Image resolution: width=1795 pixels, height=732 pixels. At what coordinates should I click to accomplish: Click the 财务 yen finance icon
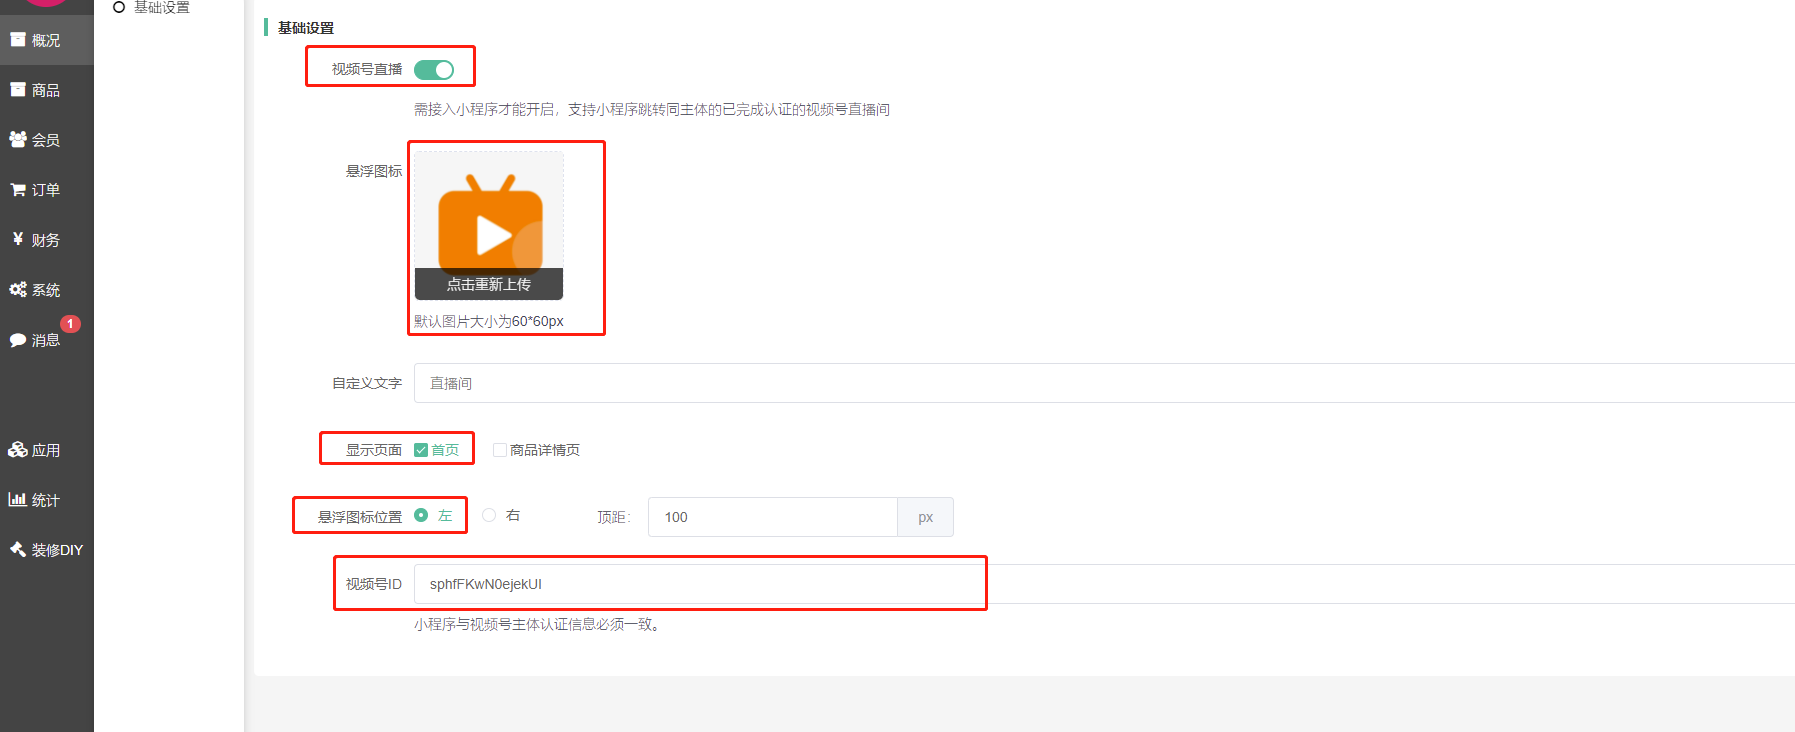click(18, 240)
